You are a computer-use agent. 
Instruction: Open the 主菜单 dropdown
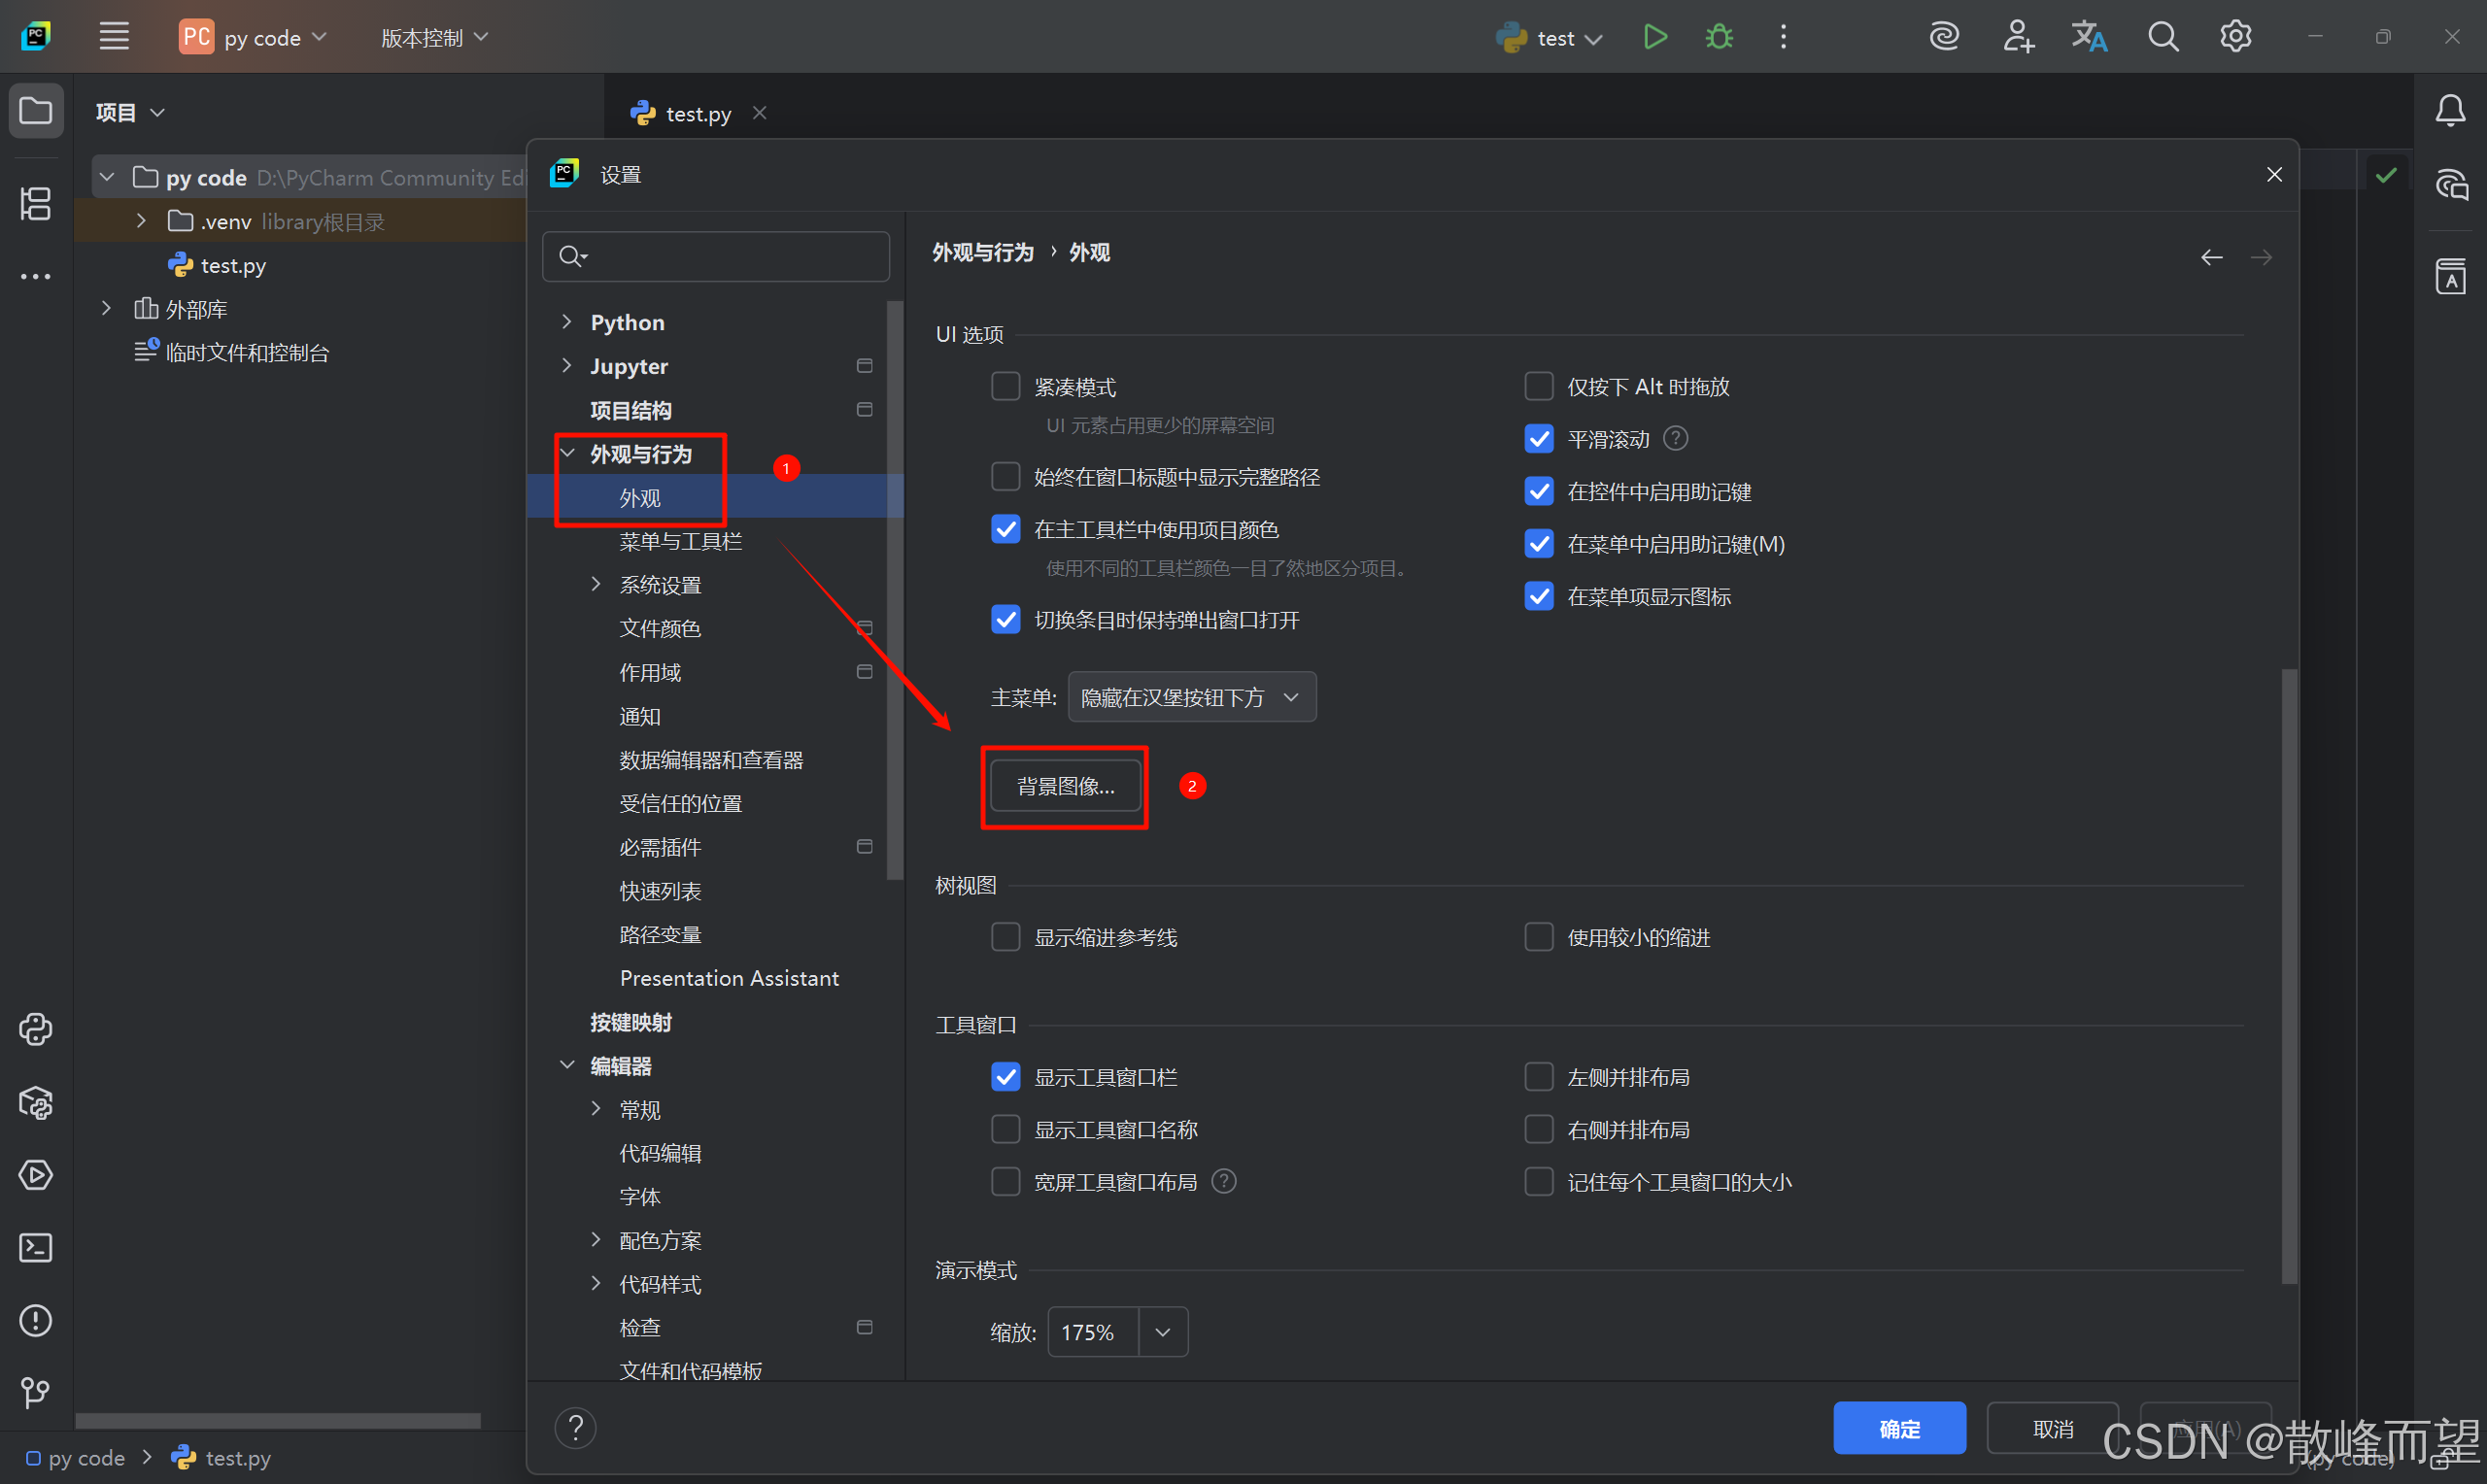click(x=1191, y=697)
